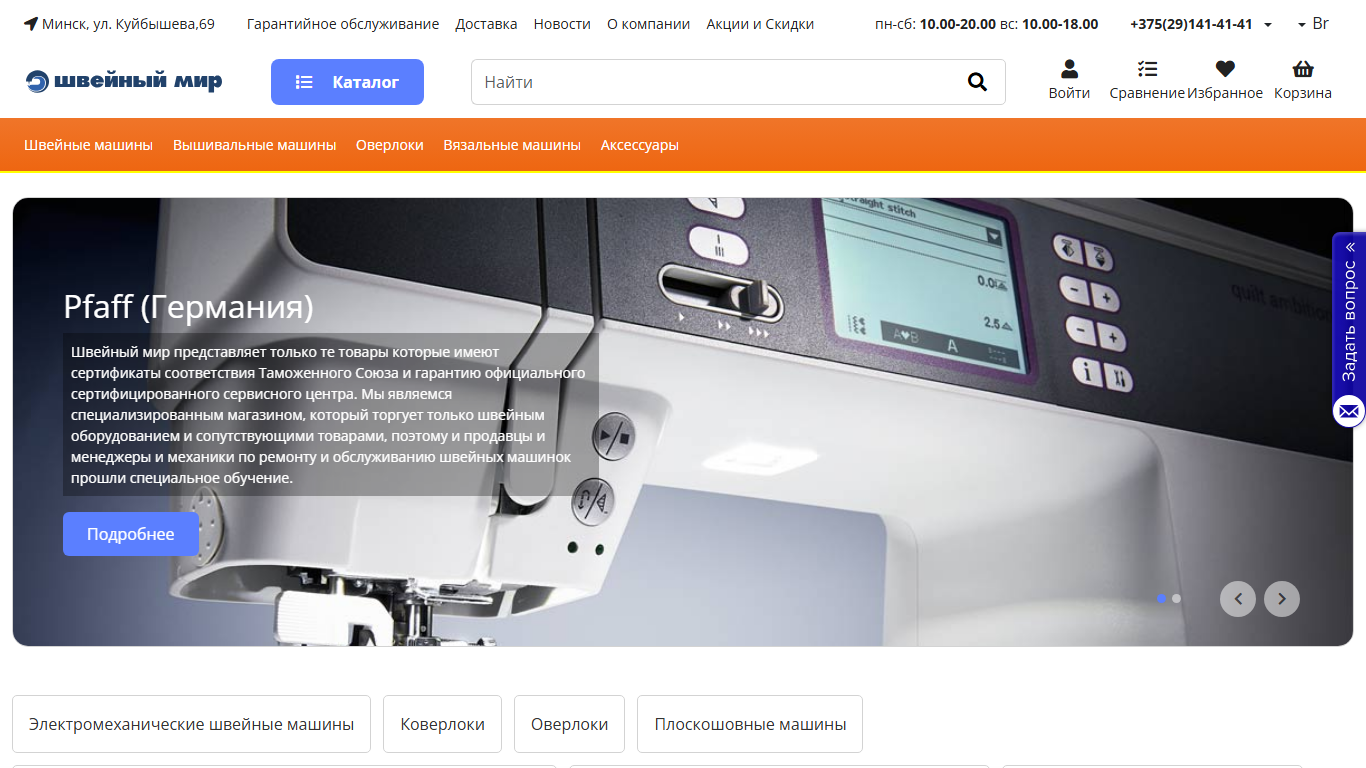Expand the phone number dropdown arrow
This screenshot has height=768, width=1366.
1268,25
